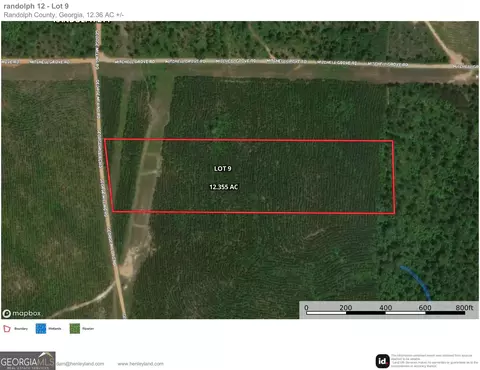Select the red Boundary legend icon
Image resolution: width=480 pixels, height=370 pixels.
[x=7, y=329]
